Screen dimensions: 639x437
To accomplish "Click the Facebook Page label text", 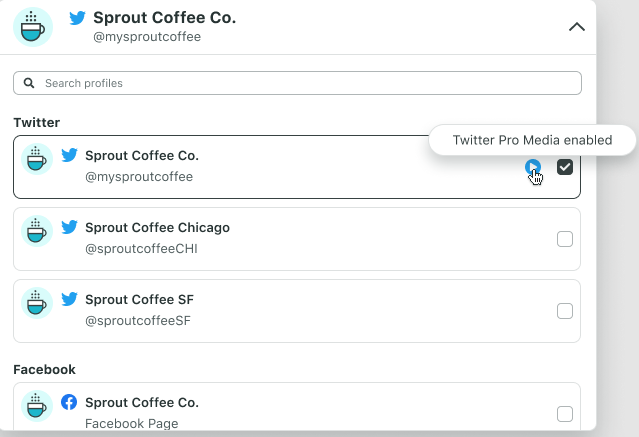I will click(x=132, y=424).
